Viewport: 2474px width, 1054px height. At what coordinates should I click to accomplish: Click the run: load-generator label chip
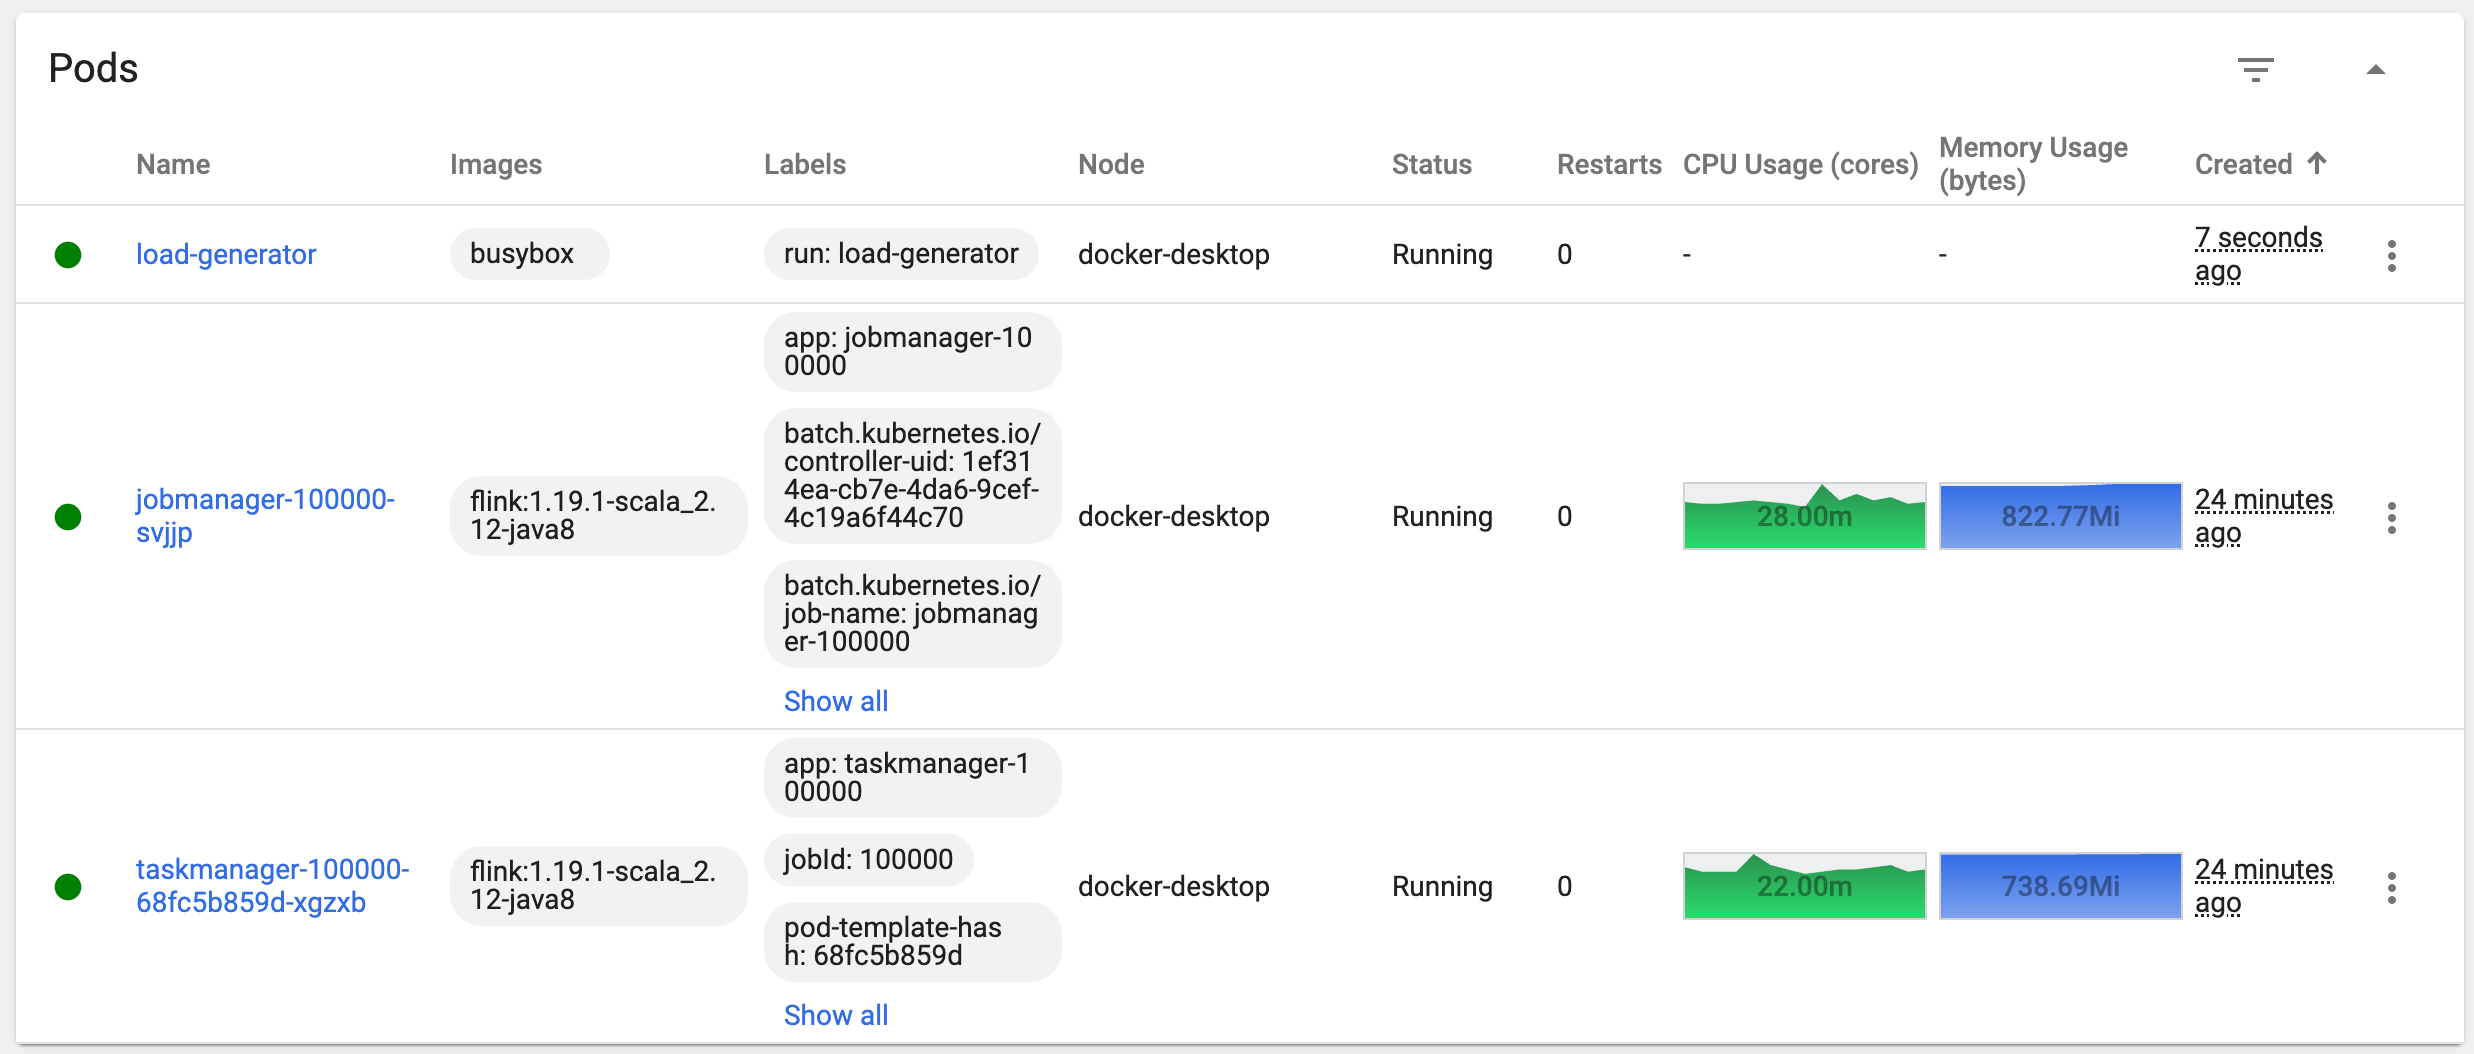(x=901, y=254)
